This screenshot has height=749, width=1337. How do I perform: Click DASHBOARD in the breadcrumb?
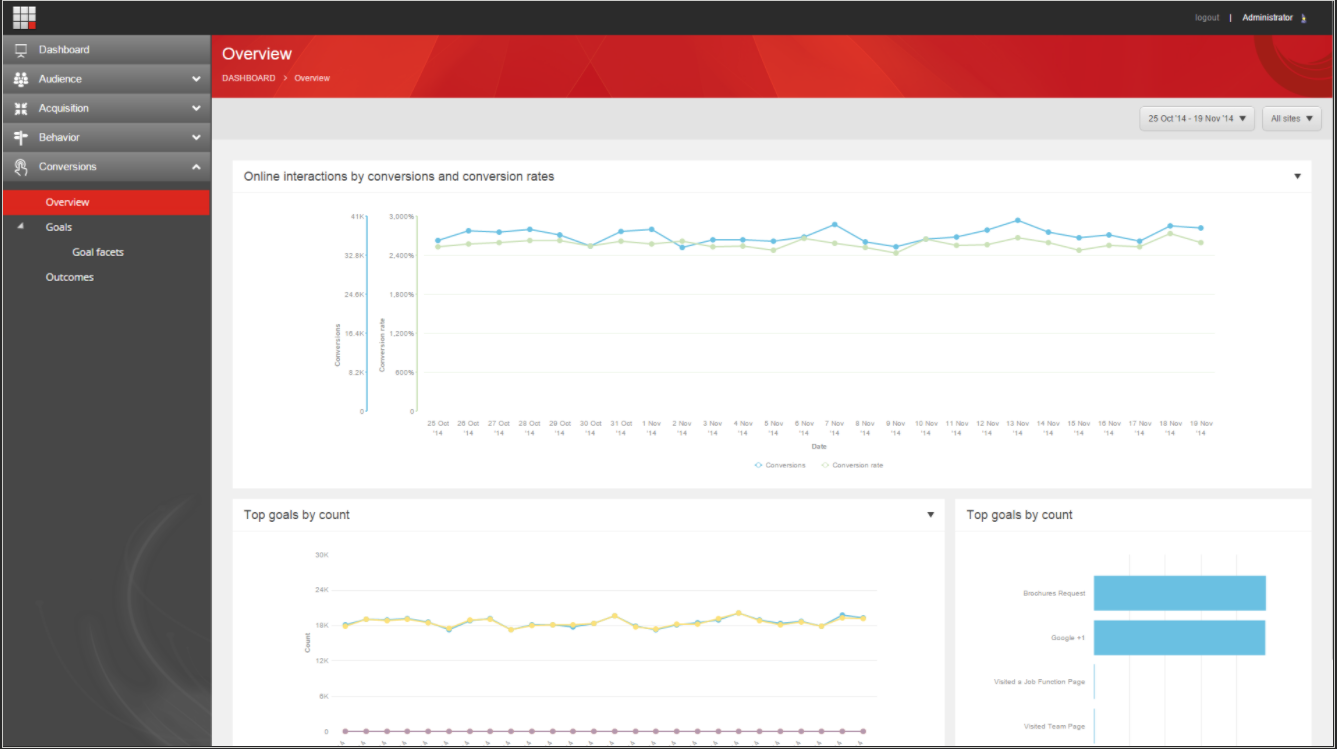tap(249, 78)
